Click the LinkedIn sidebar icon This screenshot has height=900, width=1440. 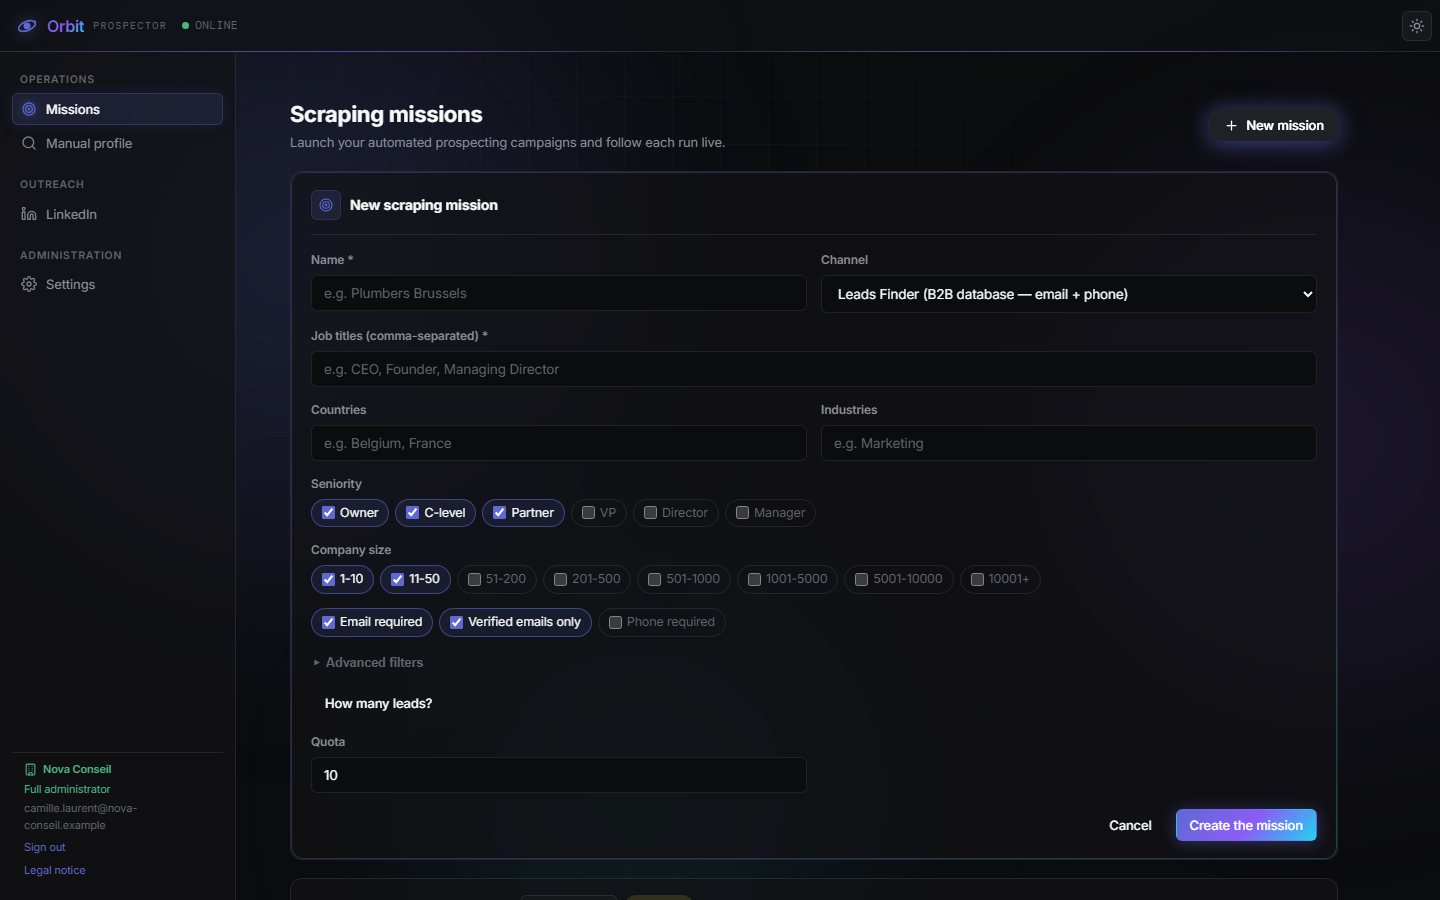(x=29, y=214)
